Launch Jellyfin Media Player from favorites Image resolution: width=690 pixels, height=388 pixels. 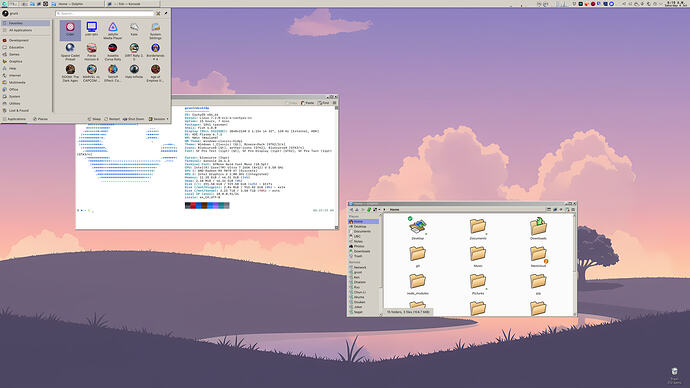click(x=113, y=30)
